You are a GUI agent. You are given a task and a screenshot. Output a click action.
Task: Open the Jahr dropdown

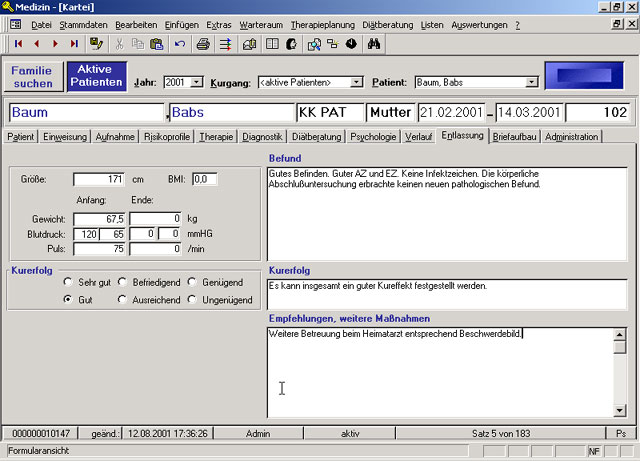tap(196, 82)
